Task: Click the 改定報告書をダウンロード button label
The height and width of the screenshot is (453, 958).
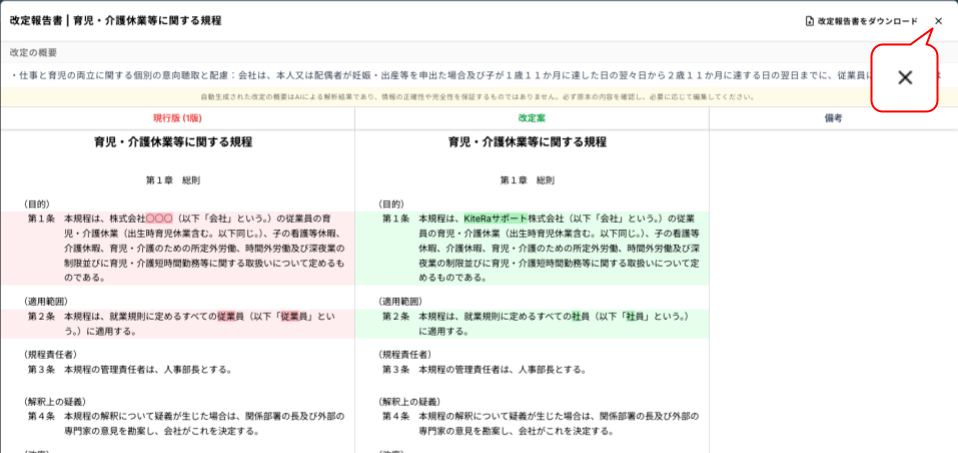Action: pyautogui.click(x=867, y=21)
